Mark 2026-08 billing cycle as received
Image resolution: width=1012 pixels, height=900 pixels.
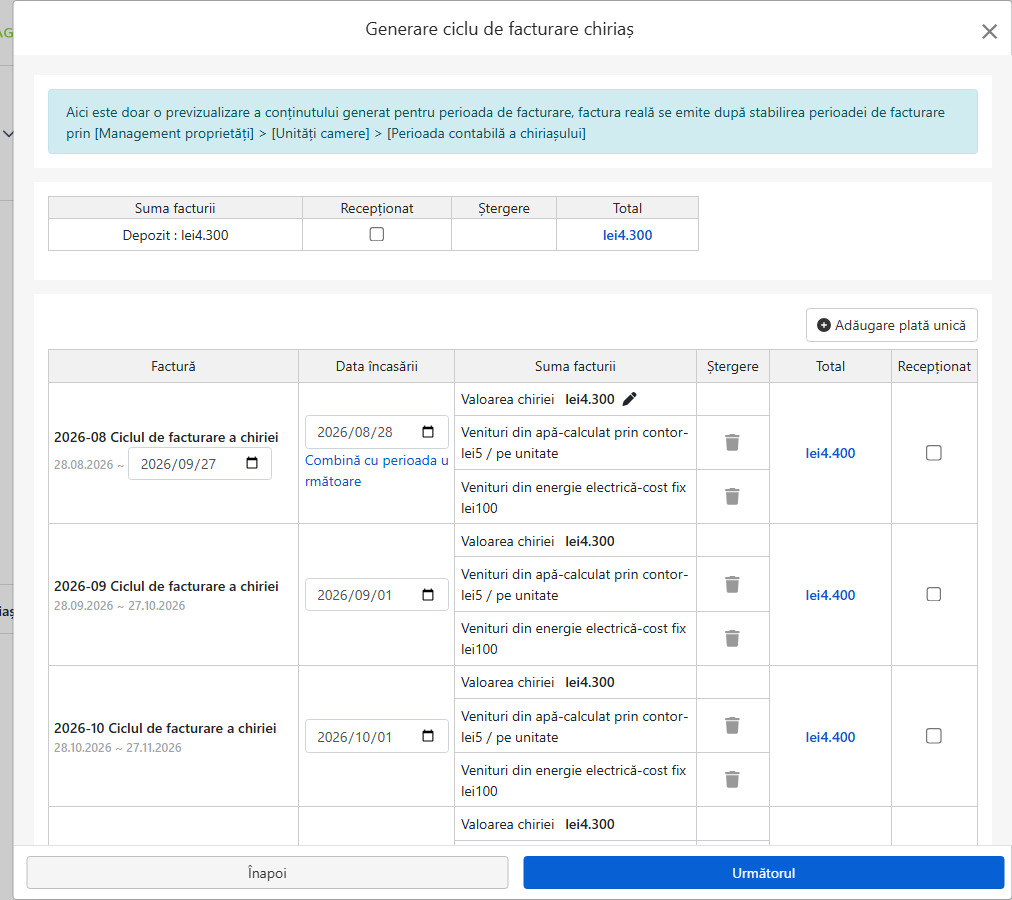(933, 453)
